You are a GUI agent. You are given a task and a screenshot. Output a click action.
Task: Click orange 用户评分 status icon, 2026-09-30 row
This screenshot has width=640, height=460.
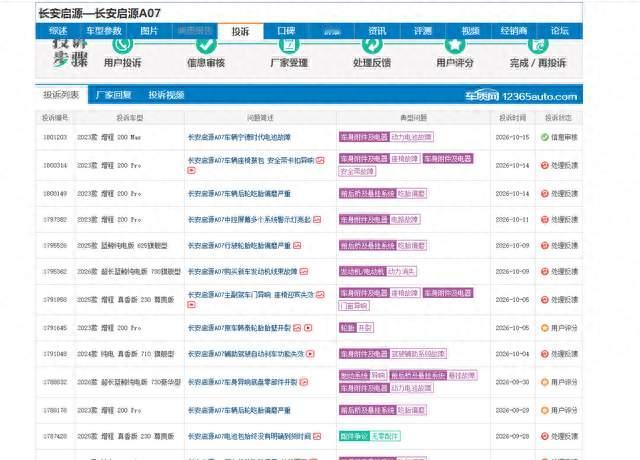pyautogui.click(x=544, y=382)
